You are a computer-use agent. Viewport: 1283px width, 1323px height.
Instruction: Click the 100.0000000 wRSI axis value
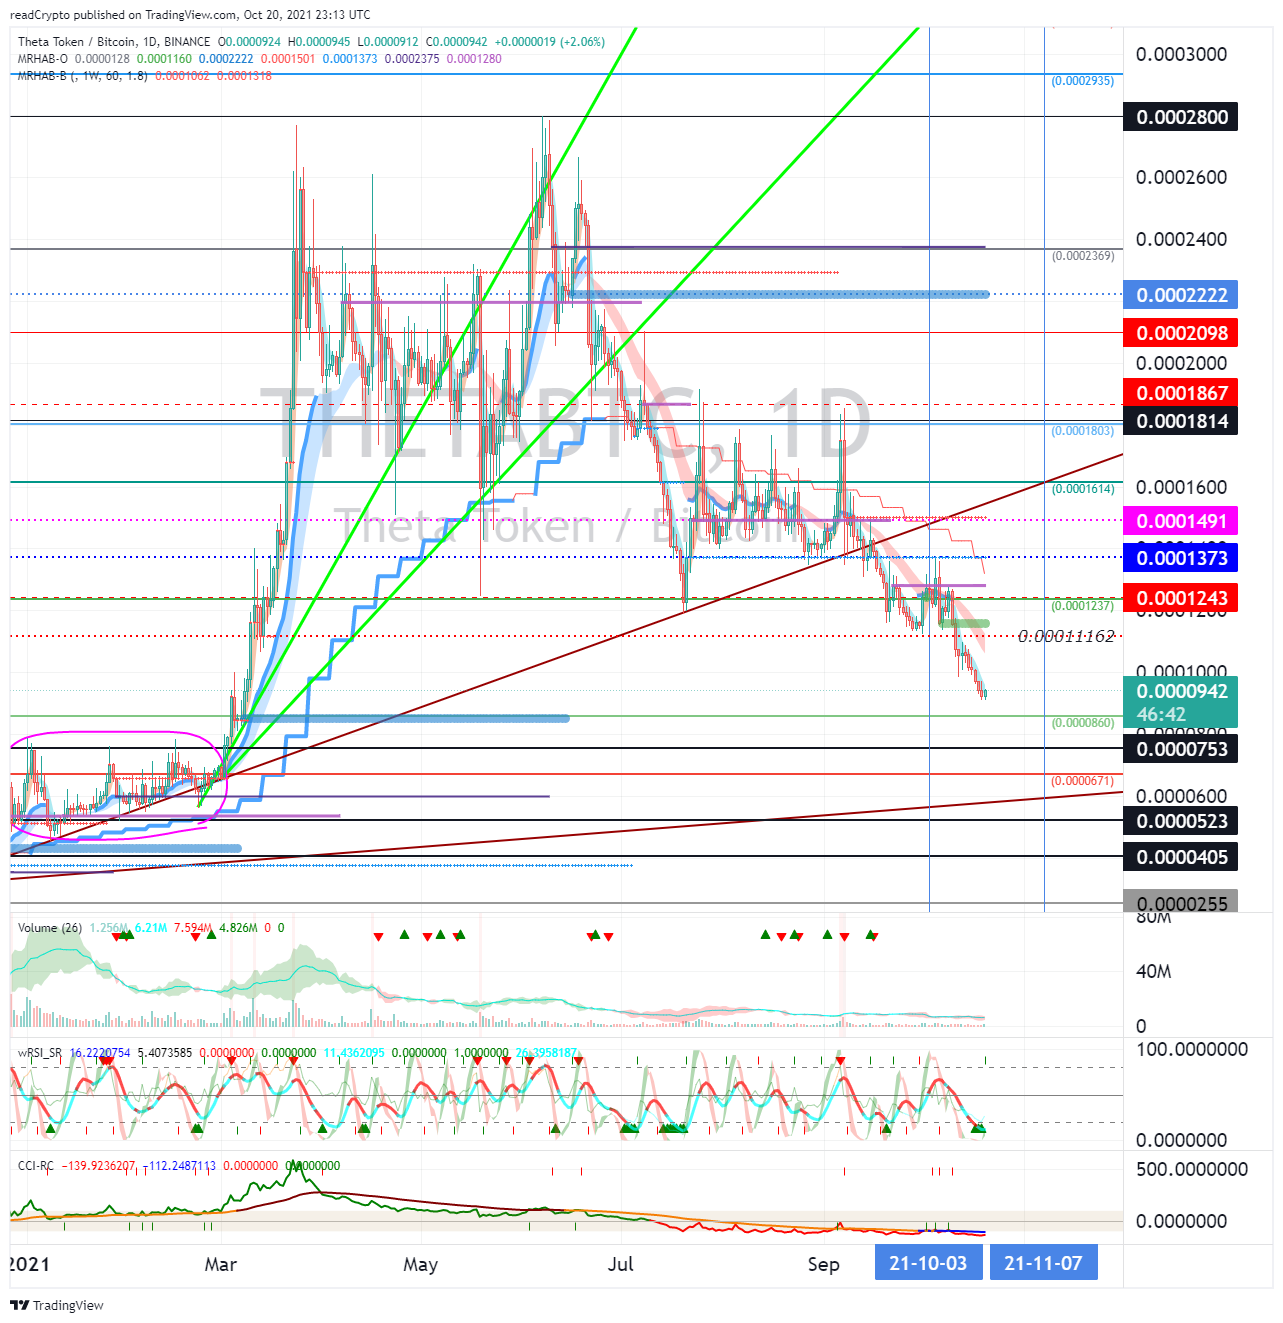point(1192,1049)
